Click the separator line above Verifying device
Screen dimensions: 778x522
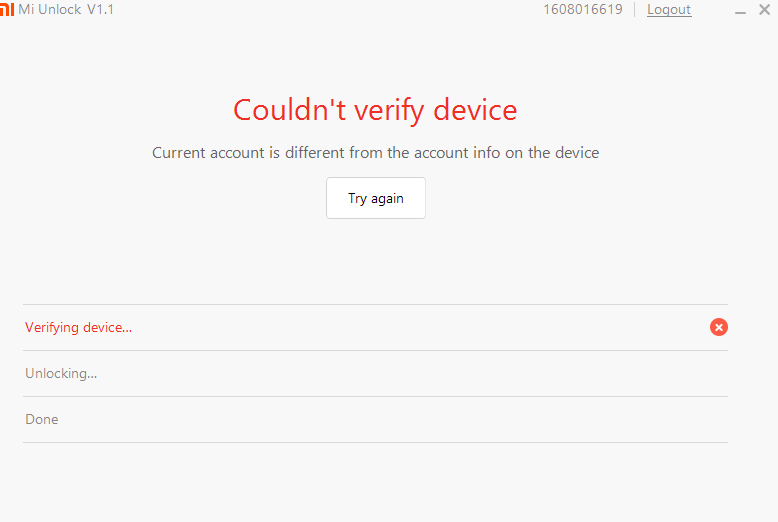(x=375, y=304)
